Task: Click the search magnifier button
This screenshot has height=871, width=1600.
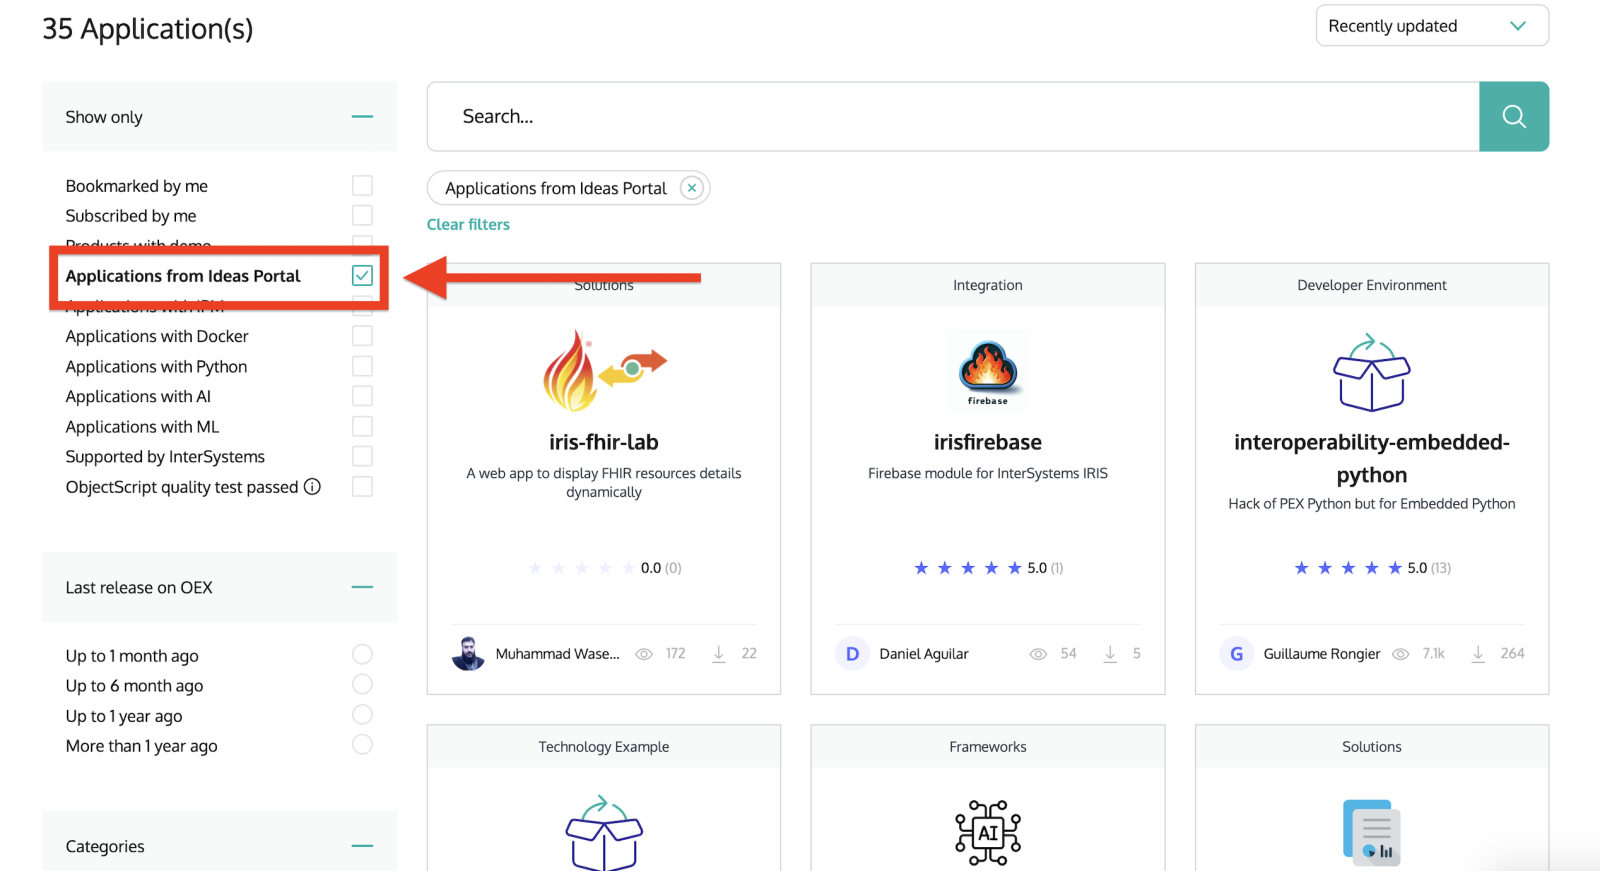Action: click(x=1514, y=117)
